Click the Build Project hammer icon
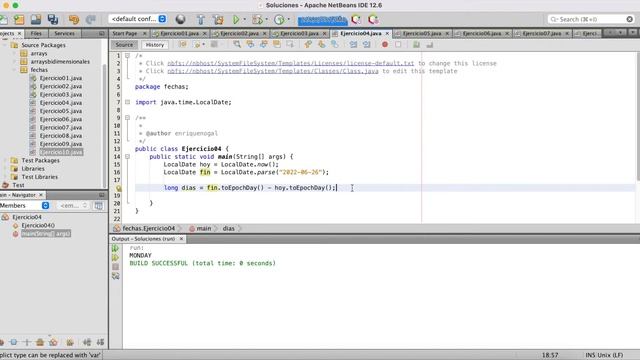Image resolution: width=640 pixels, height=360 pixels. (200, 19)
